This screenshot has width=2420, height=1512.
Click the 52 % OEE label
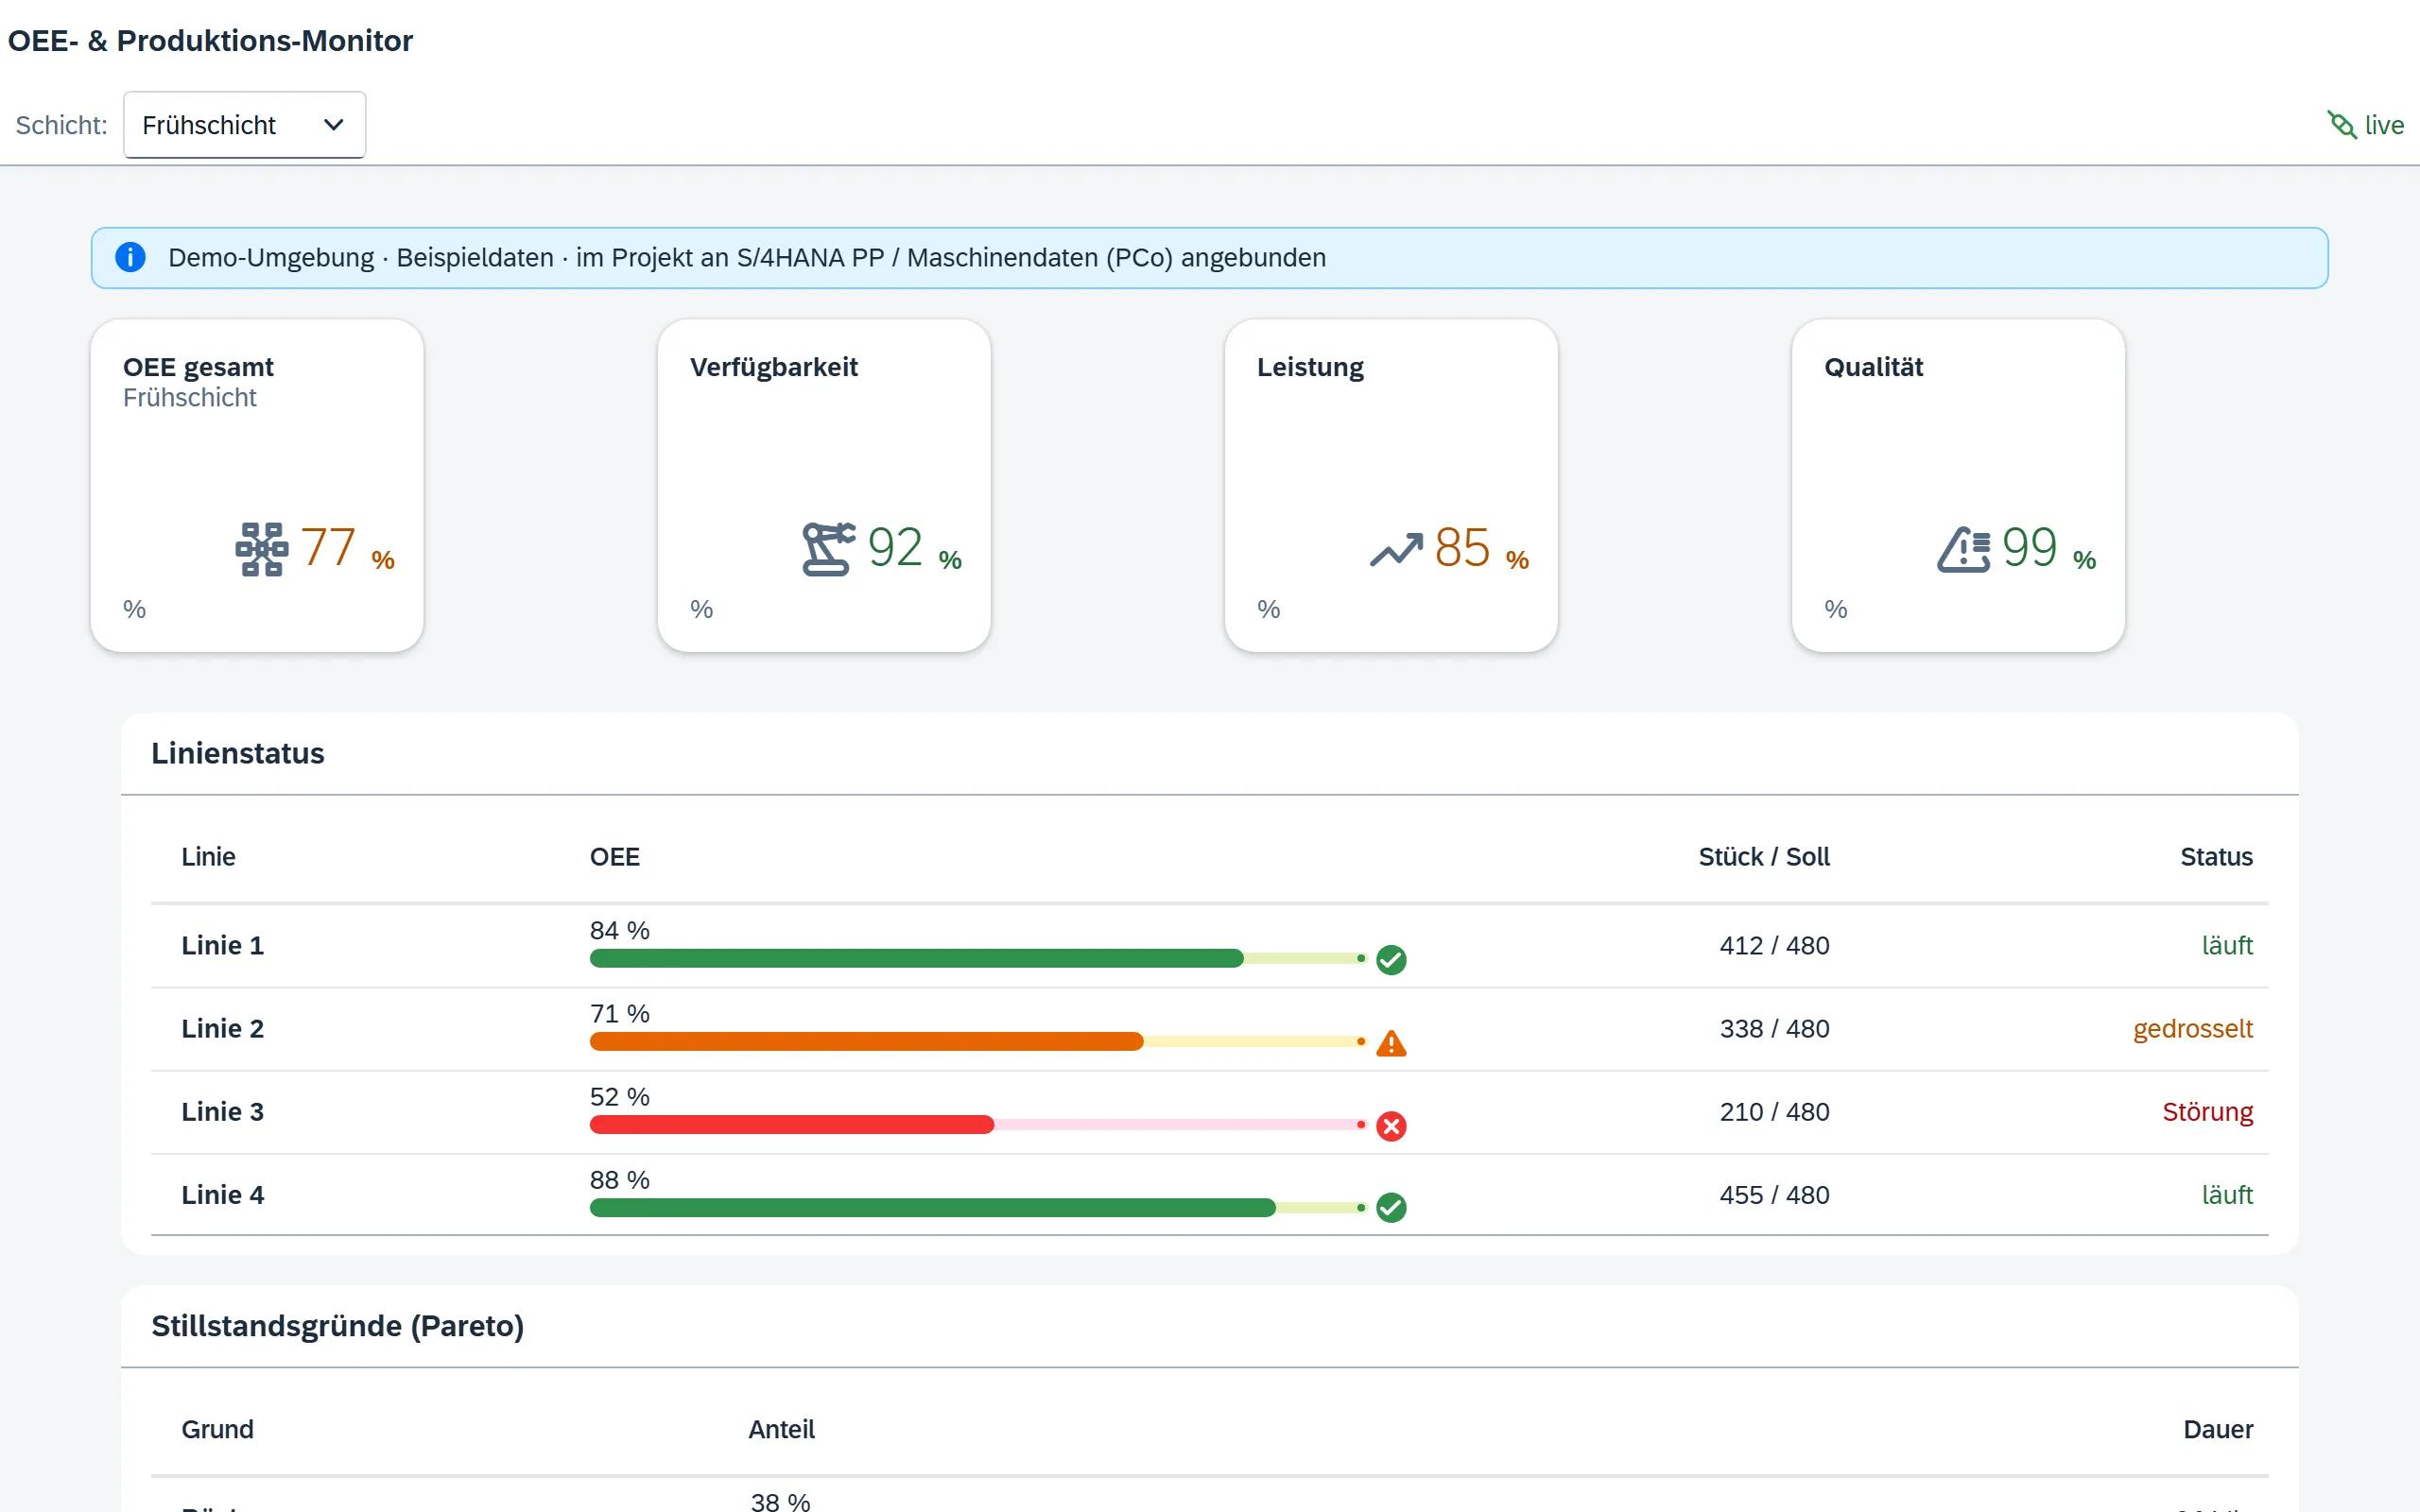619,1096
